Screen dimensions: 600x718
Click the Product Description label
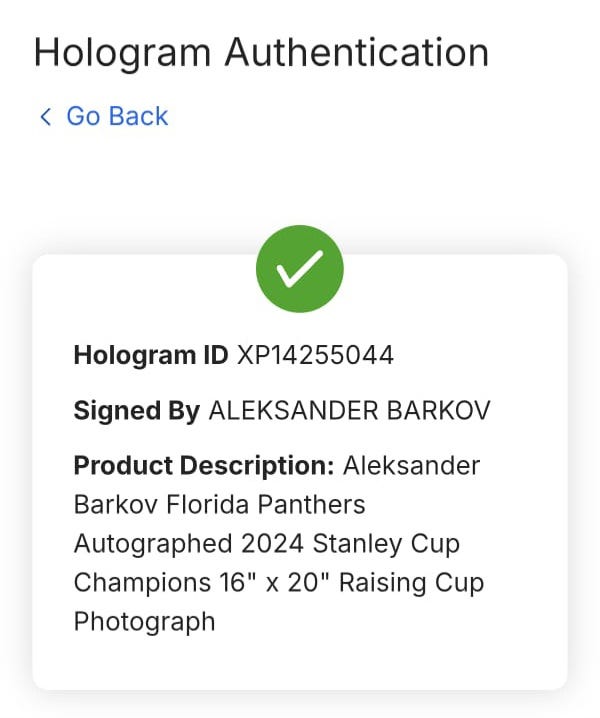[x=204, y=466]
